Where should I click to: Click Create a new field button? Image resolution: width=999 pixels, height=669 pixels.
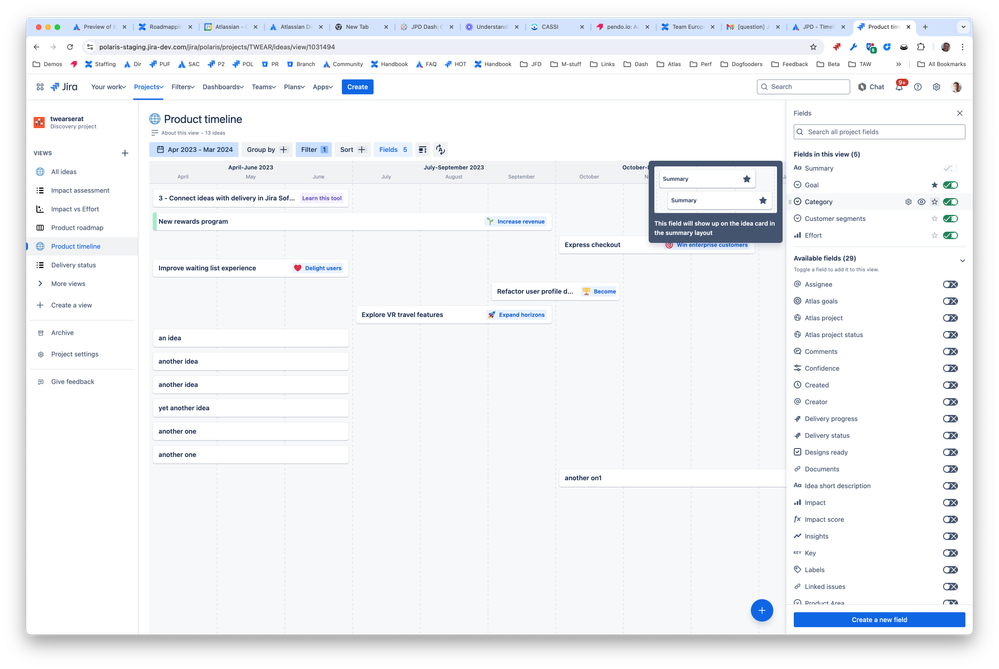[879, 619]
